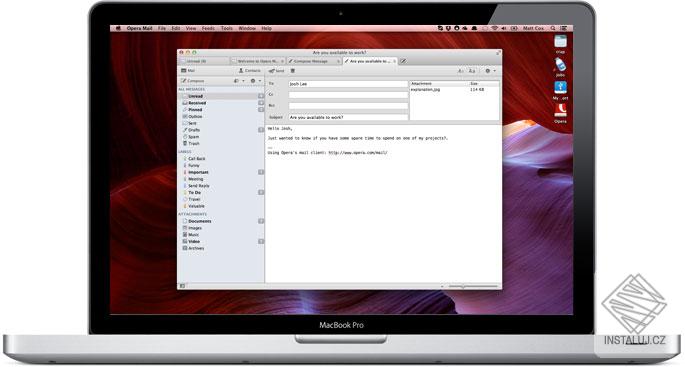Screen dimensions: 685x367
Task: Show Video attachments
Action: tap(221, 241)
